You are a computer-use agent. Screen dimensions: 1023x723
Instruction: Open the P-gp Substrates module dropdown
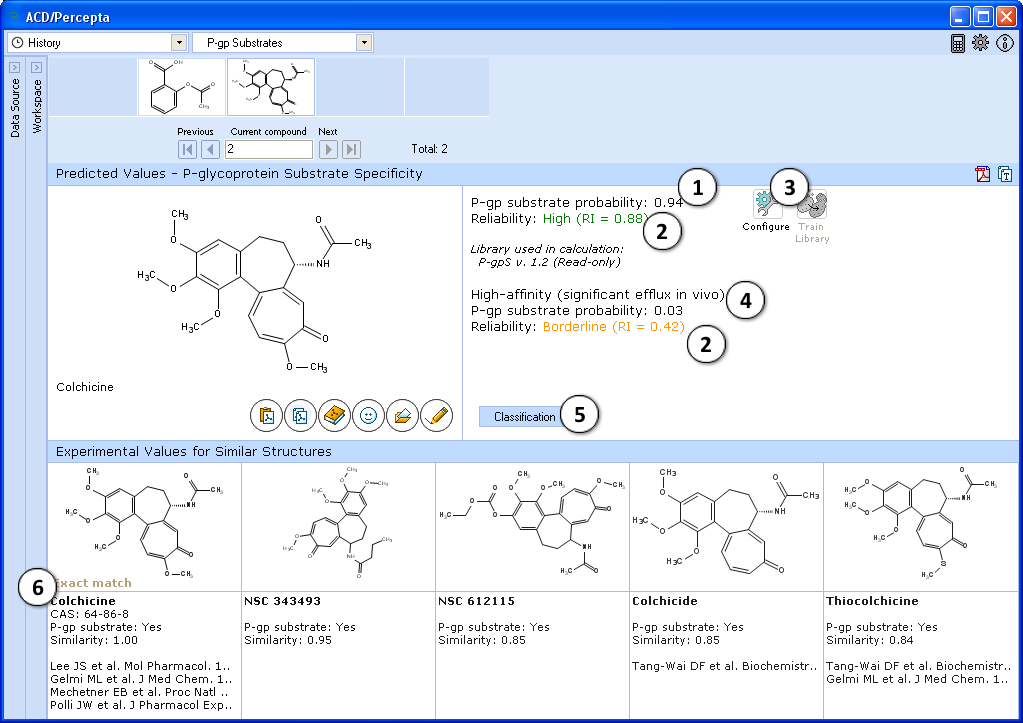click(x=364, y=43)
